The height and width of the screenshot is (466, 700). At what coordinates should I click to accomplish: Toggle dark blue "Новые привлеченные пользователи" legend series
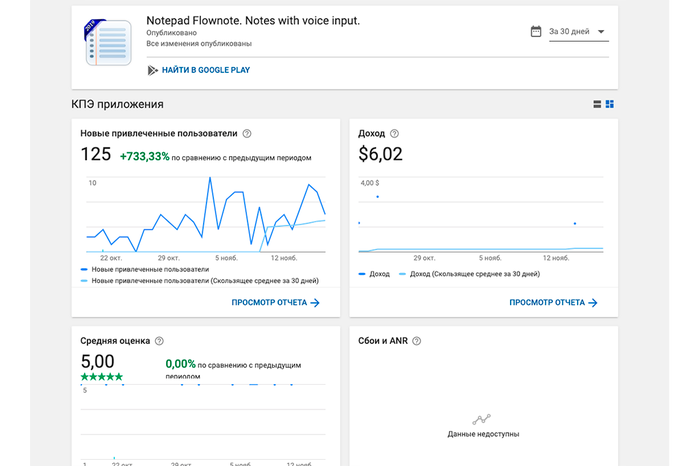tap(150, 270)
